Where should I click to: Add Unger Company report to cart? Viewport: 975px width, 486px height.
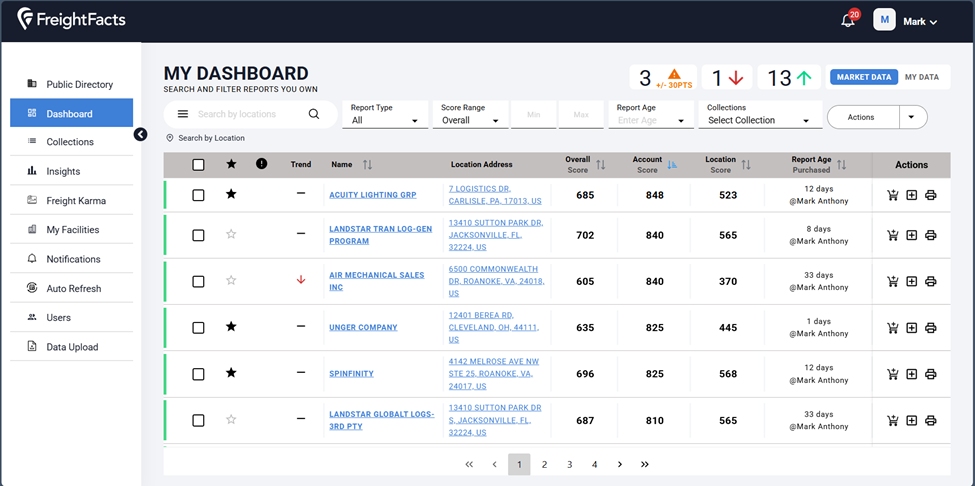coord(893,328)
